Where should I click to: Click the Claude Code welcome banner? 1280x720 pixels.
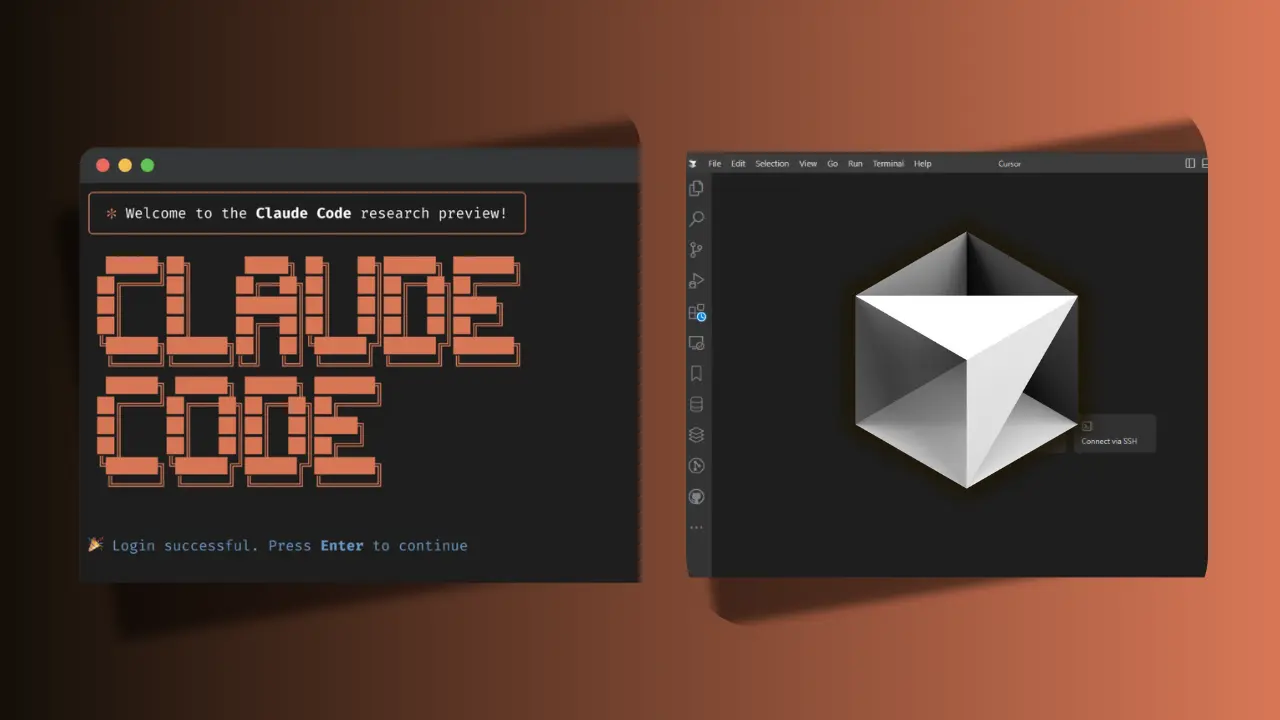[307, 213]
